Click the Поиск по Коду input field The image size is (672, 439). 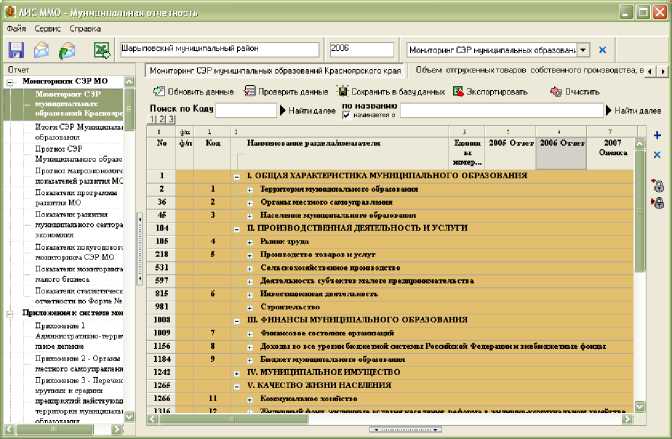click(245, 109)
